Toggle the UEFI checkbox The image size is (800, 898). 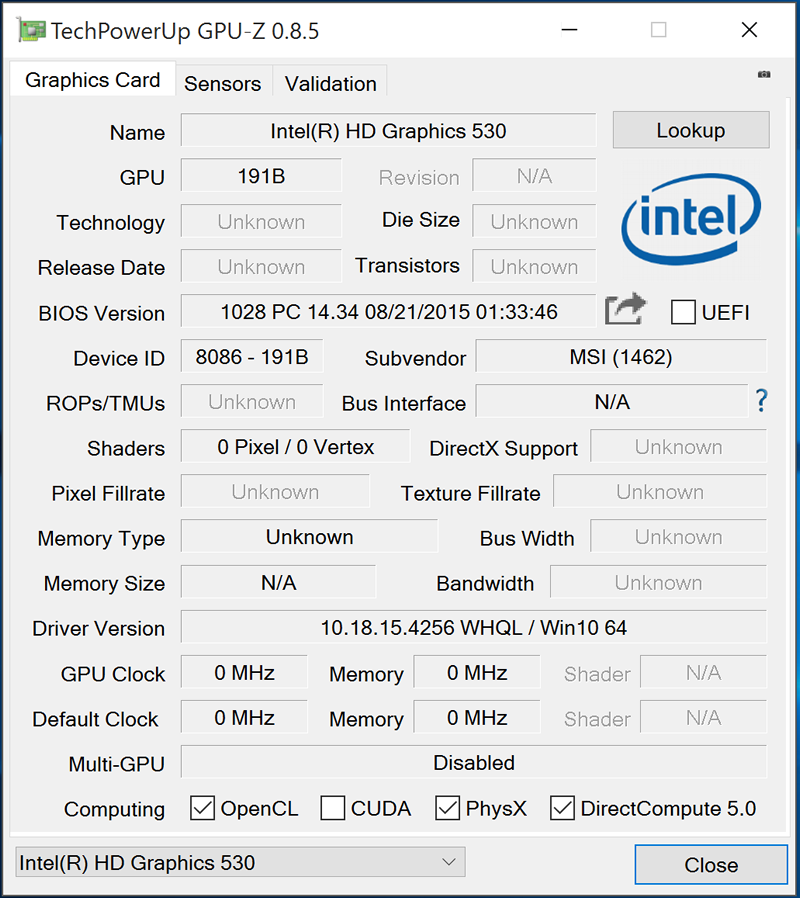tap(683, 313)
